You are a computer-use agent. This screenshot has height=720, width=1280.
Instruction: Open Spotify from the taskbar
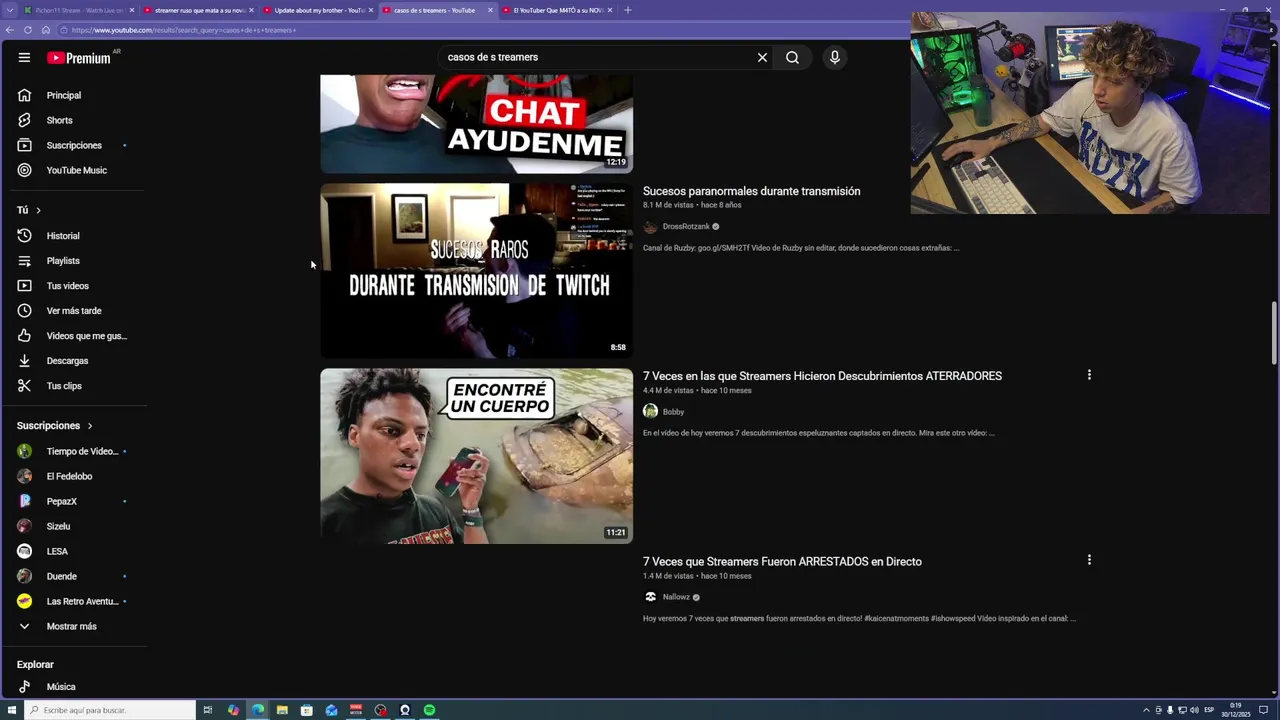[429, 710]
